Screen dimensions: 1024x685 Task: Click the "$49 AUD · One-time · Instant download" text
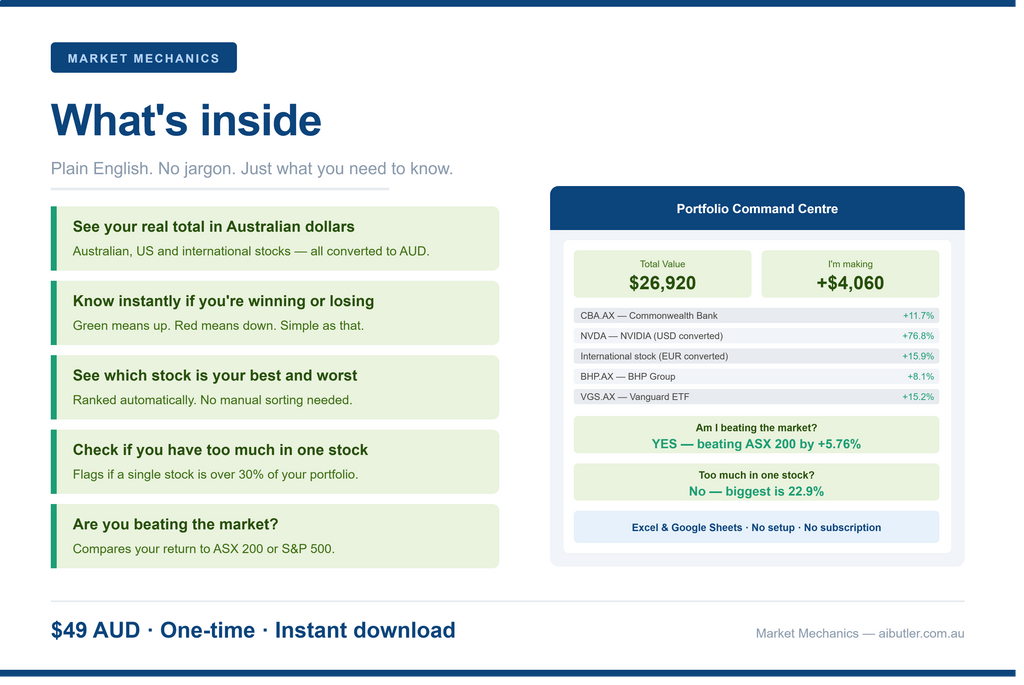tap(253, 630)
